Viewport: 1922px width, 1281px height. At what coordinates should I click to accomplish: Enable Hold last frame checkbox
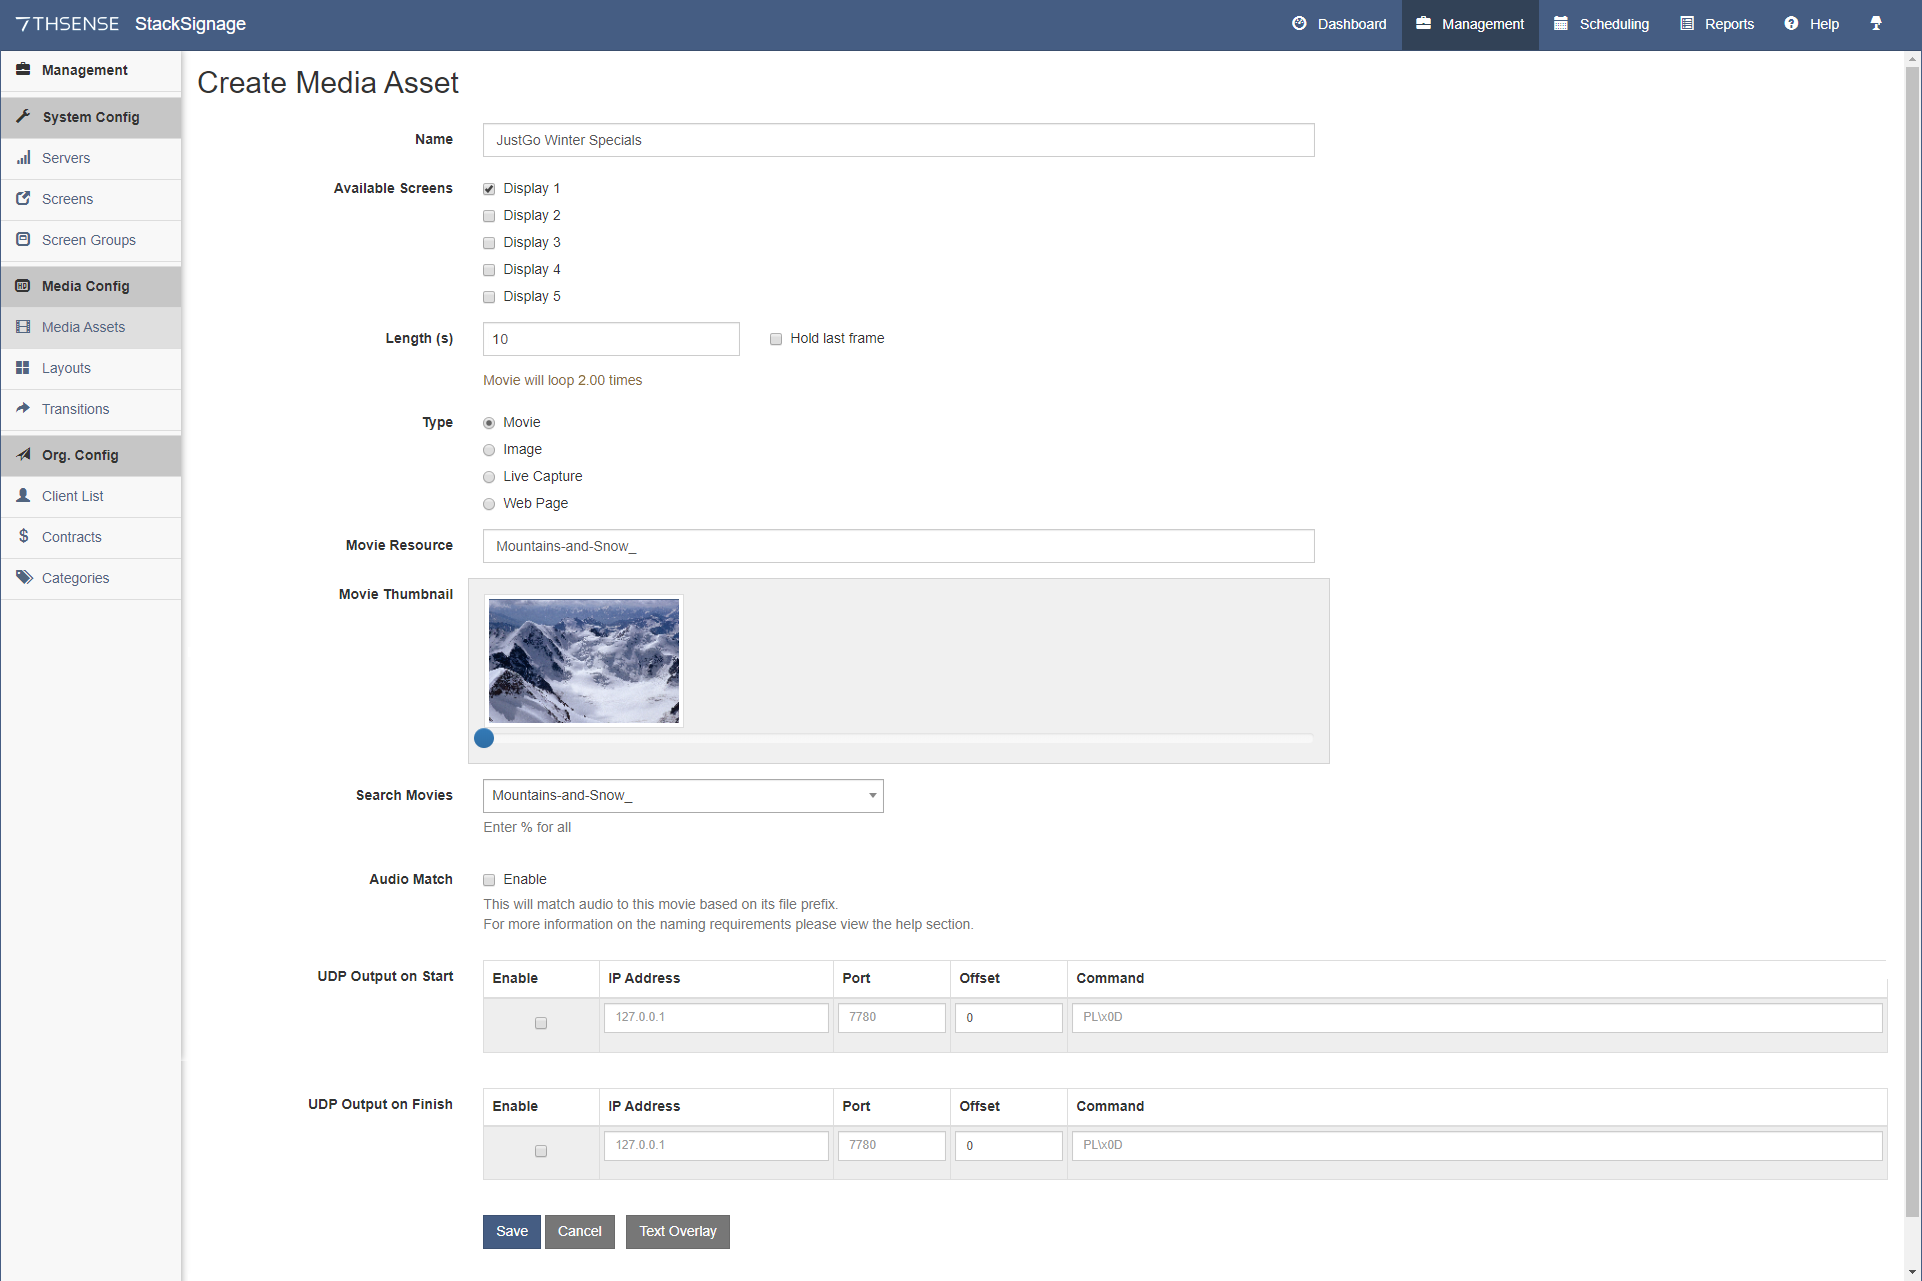coord(776,339)
